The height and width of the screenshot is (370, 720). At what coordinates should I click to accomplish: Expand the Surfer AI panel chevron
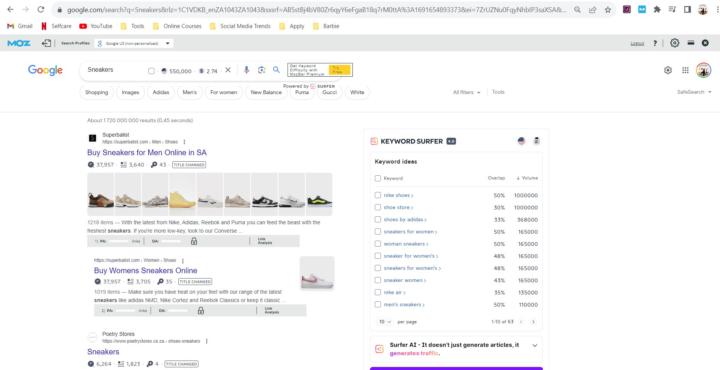click(x=534, y=345)
